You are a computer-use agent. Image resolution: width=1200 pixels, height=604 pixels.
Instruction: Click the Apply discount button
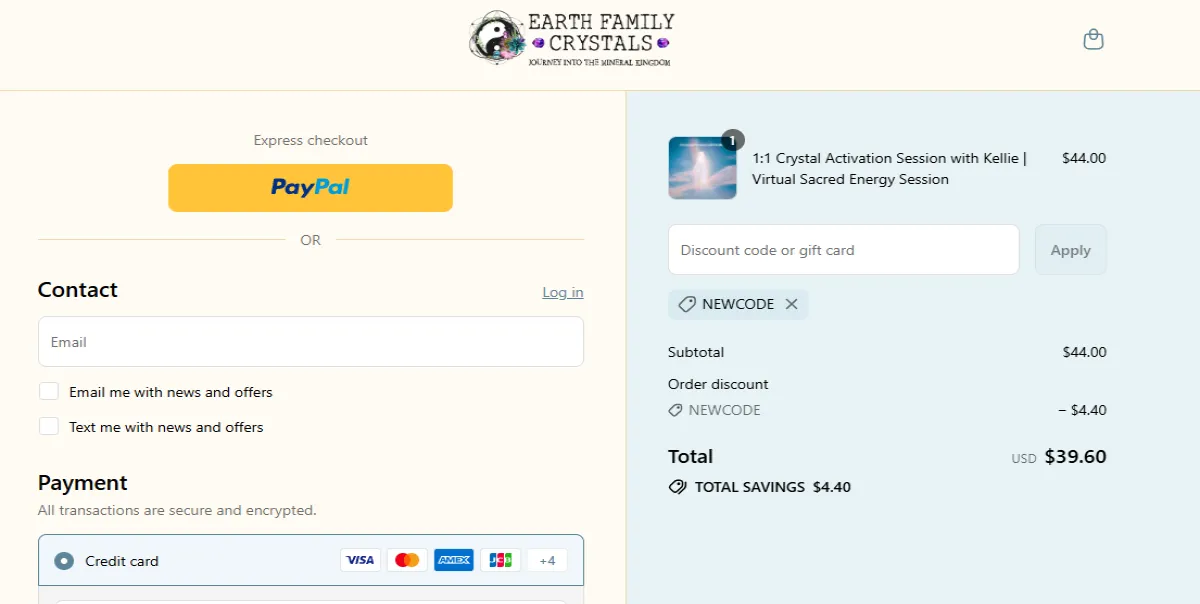[x=1070, y=249]
